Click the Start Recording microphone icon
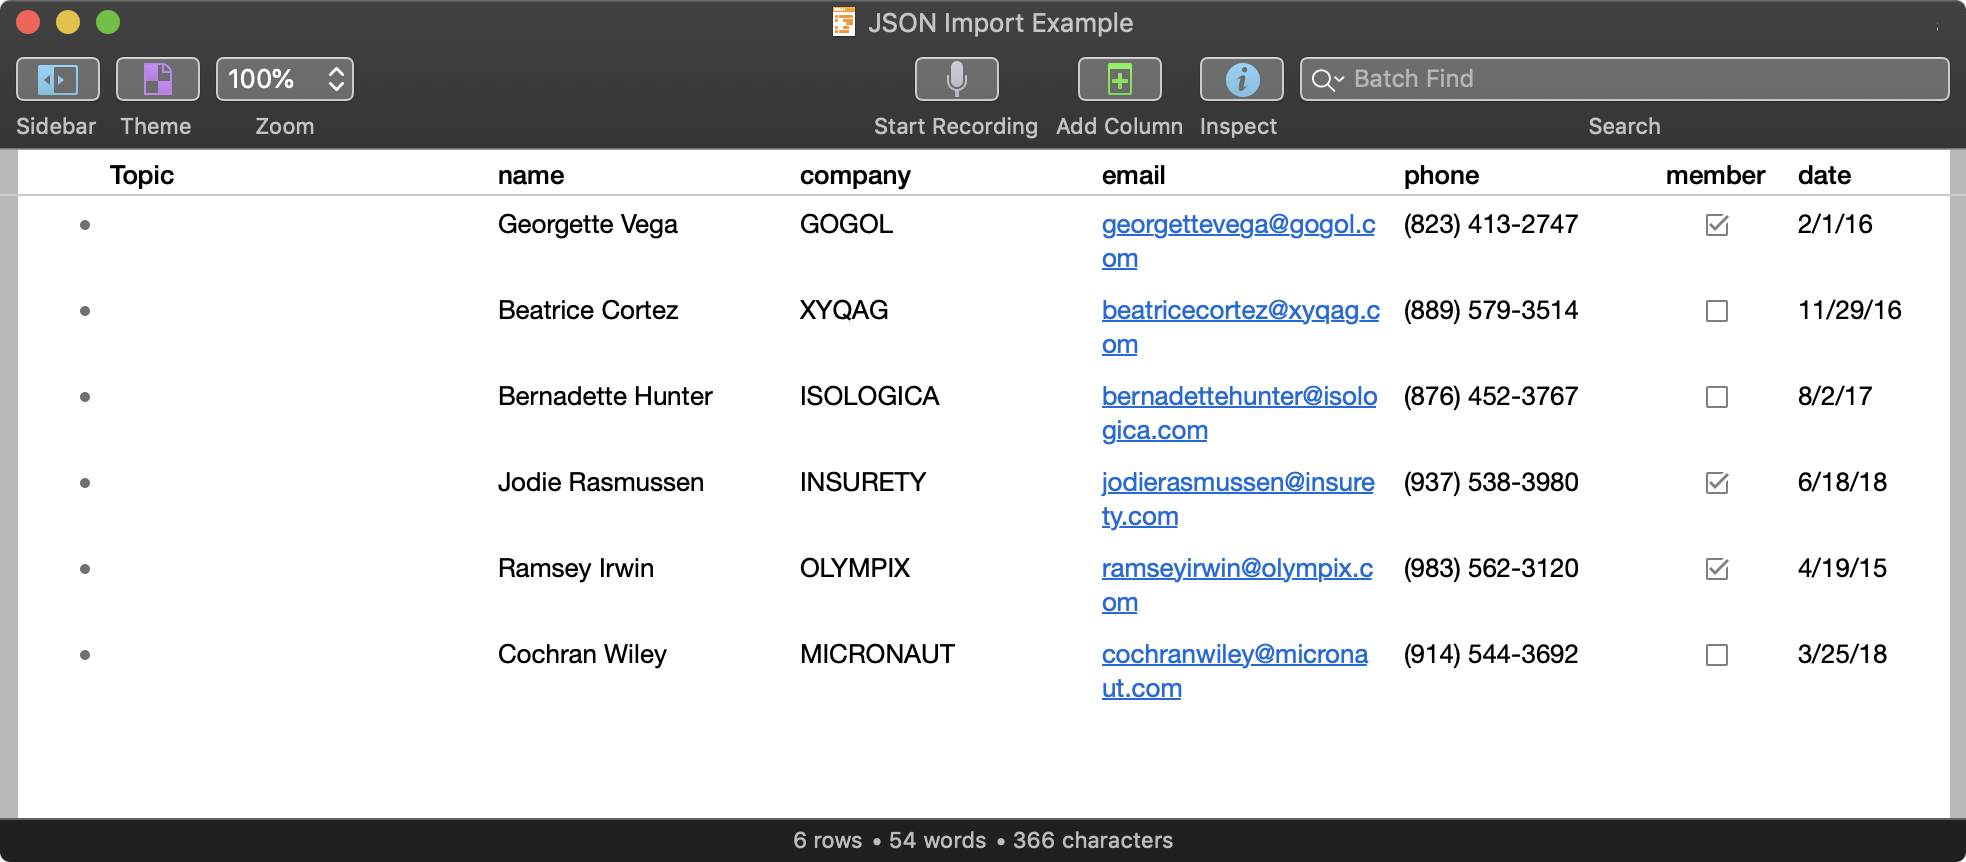This screenshot has height=862, width=1966. [x=956, y=79]
